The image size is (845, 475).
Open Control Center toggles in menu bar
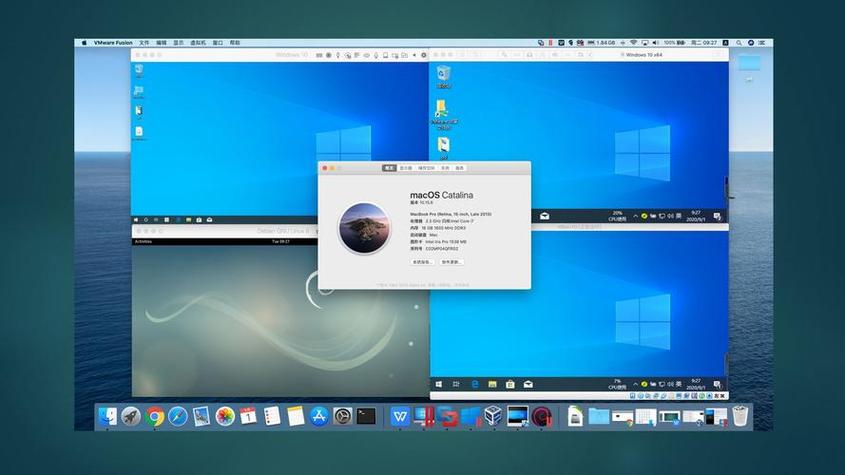[x=761, y=43]
